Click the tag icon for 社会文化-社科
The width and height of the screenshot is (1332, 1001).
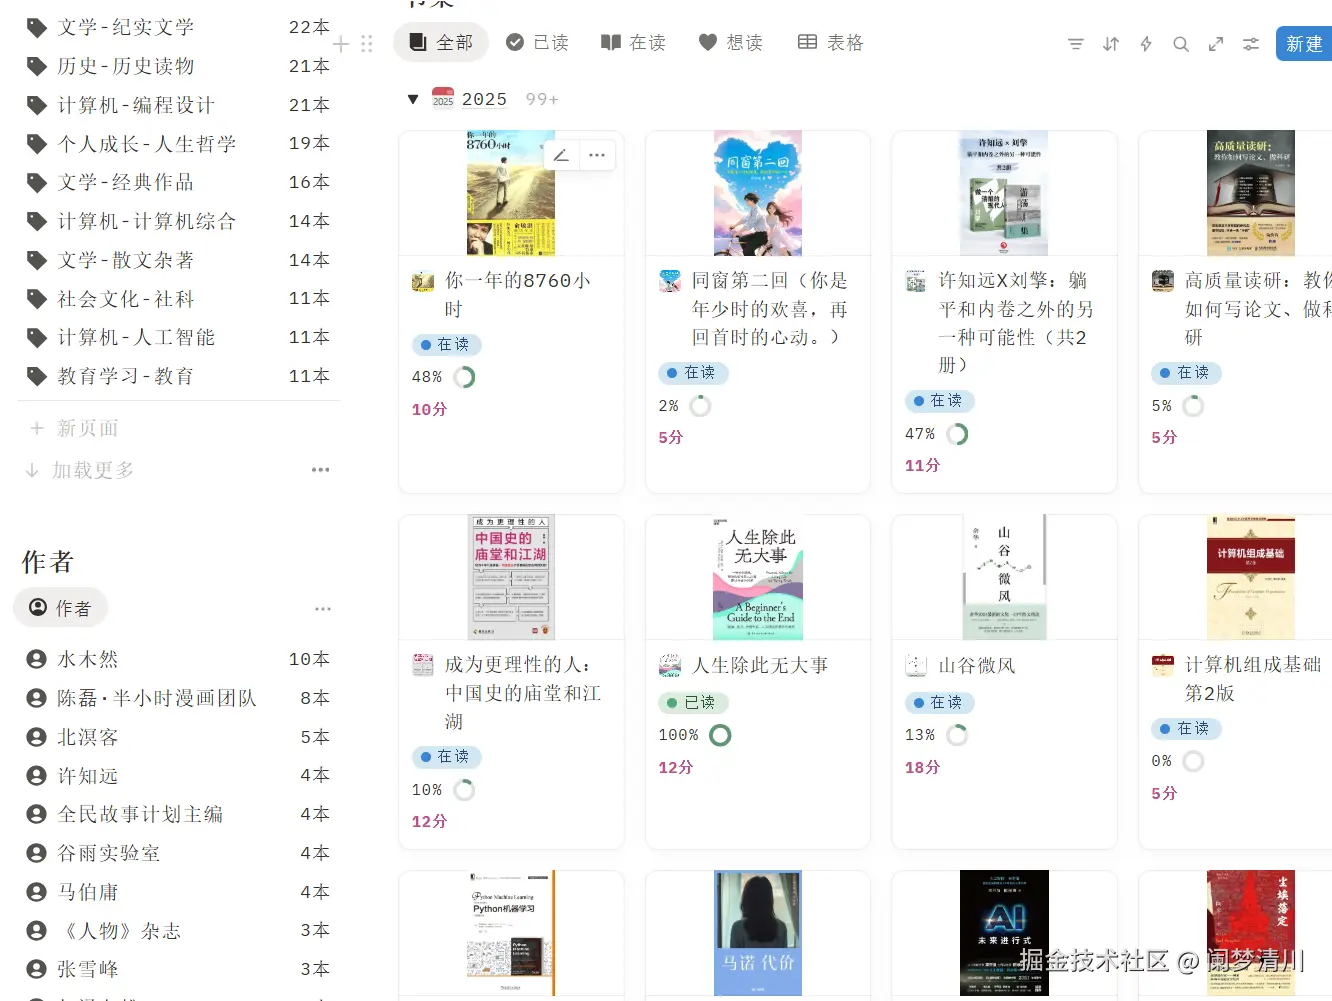[37, 299]
